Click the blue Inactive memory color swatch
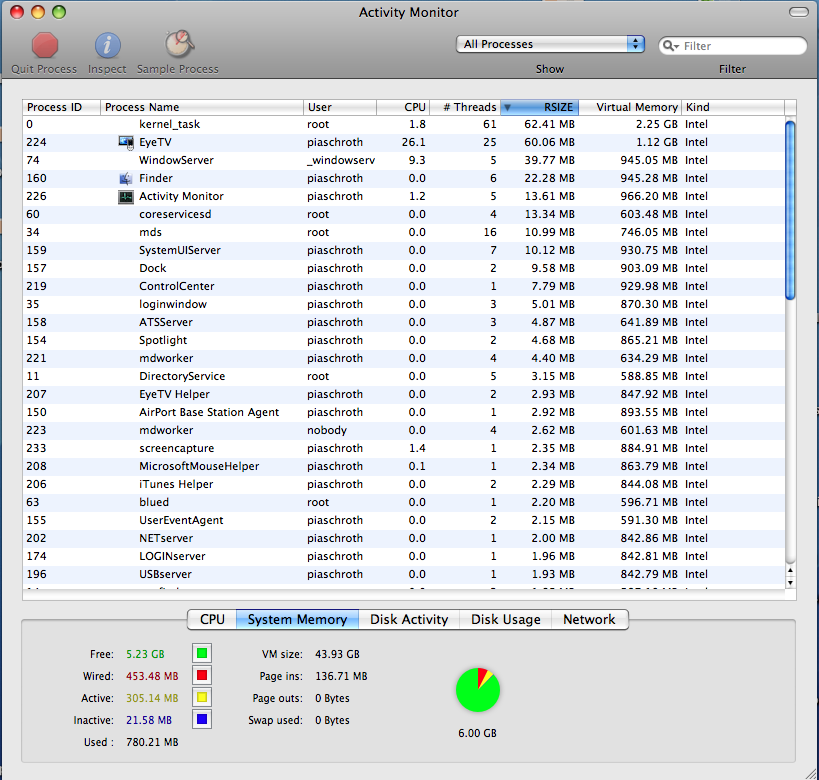The width and height of the screenshot is (819, 780). pyautogui.click(x=202, y=719)
